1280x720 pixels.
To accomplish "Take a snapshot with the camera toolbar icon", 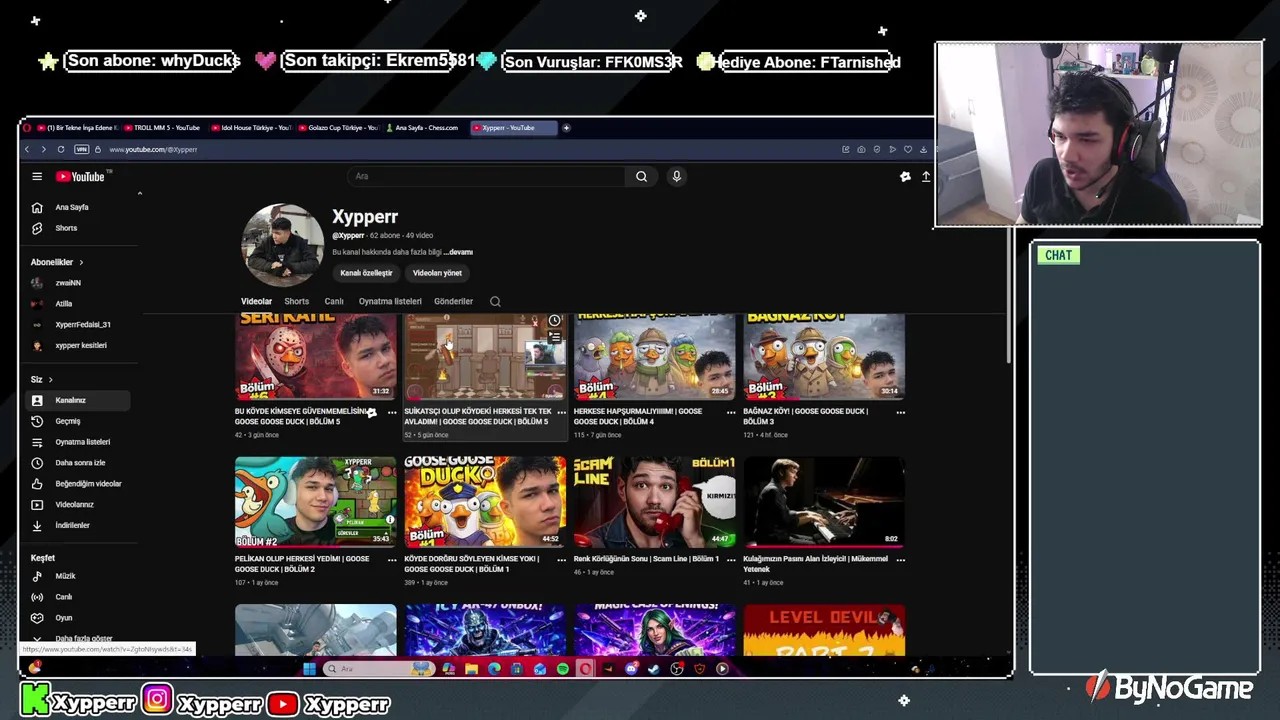I will pyautogui.click(x=861, y=149).
